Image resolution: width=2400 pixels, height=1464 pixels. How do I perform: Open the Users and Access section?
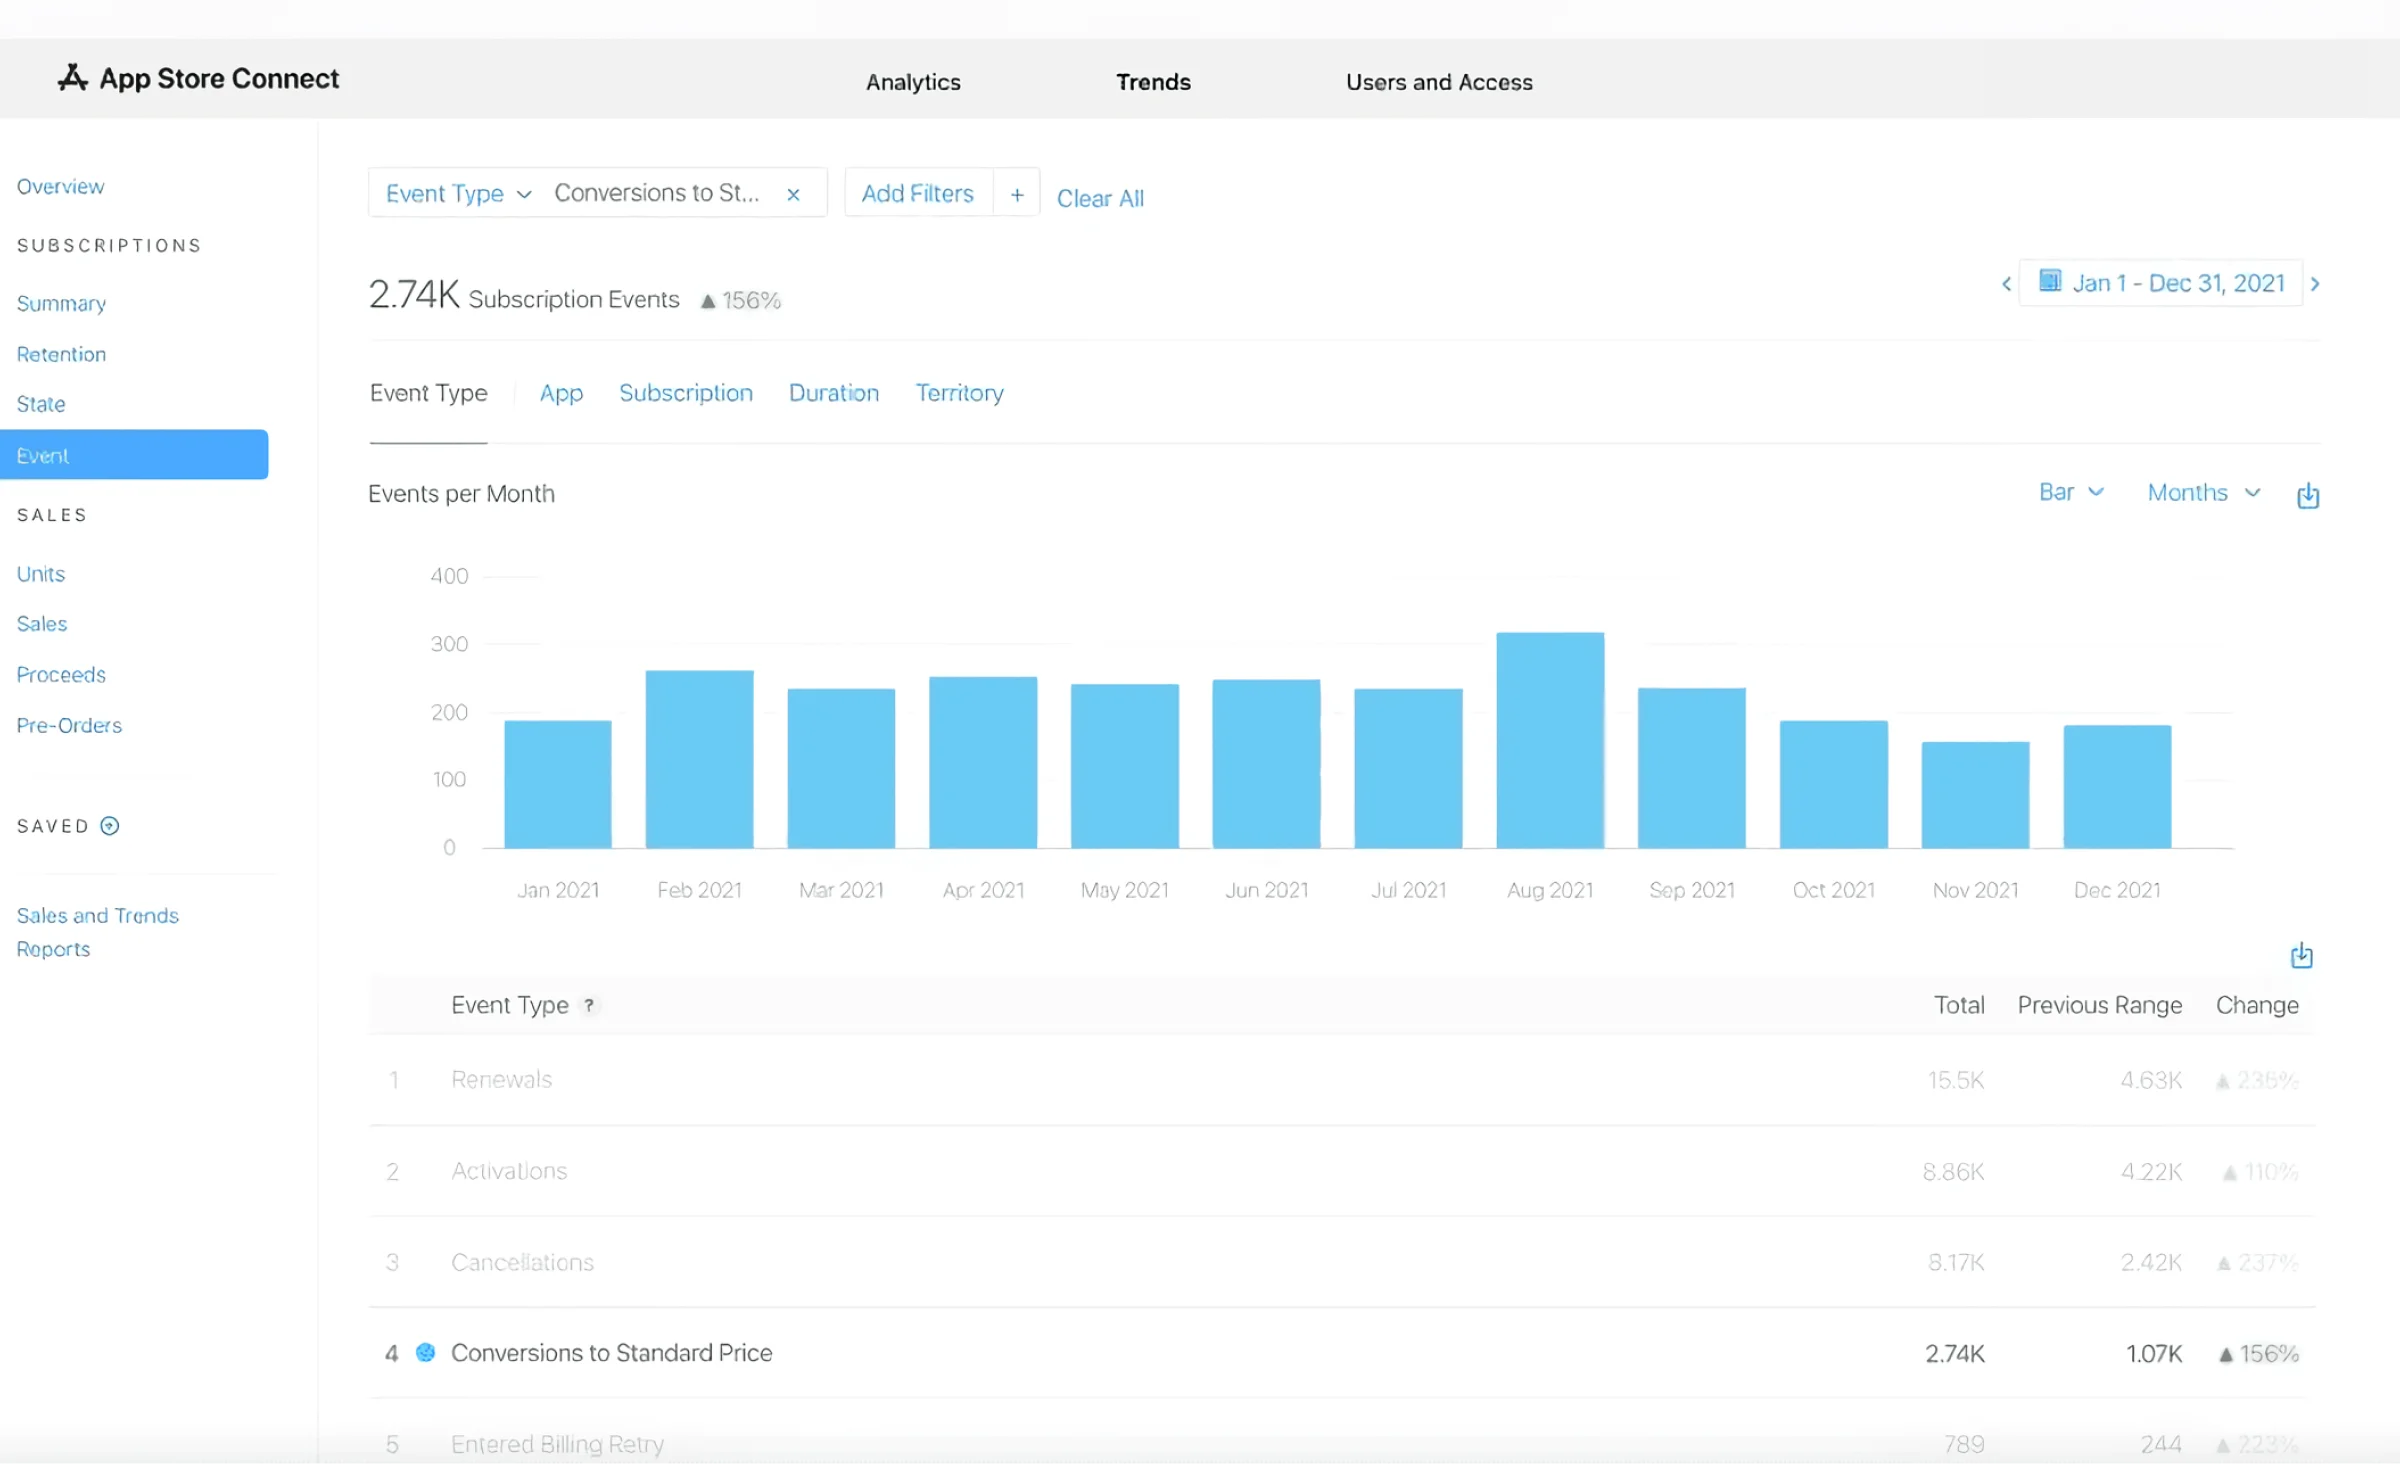(x=1439, y=82)
